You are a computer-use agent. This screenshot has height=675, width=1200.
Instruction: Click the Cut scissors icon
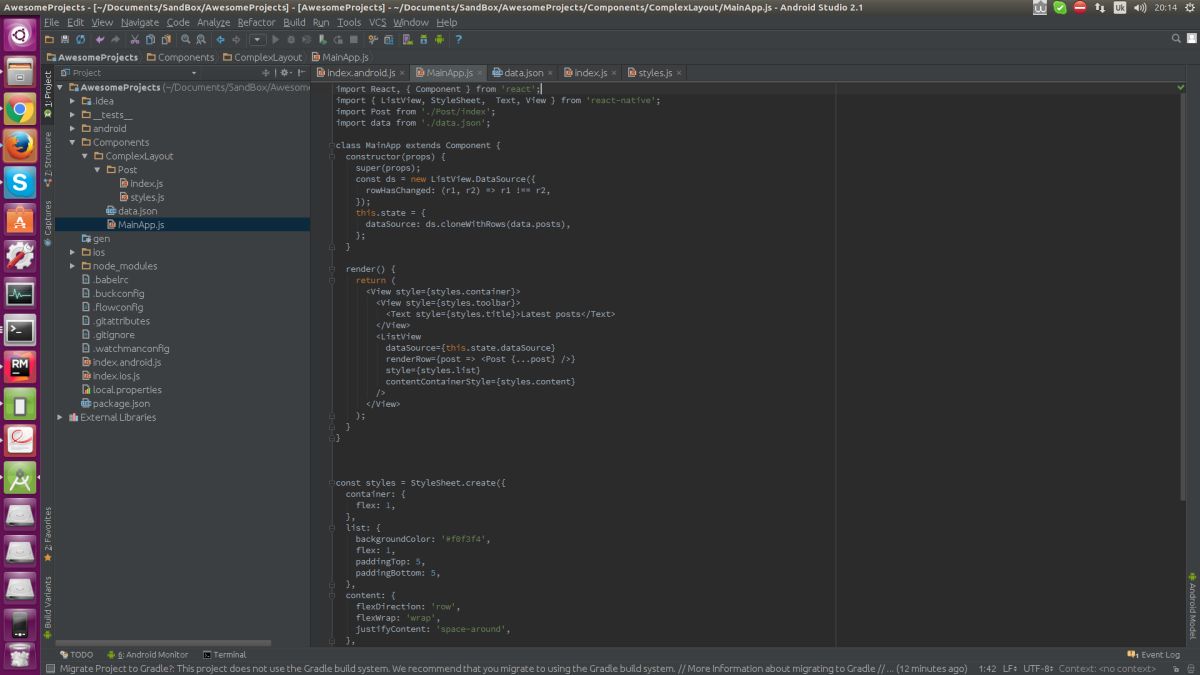click(x=135, y=40)
